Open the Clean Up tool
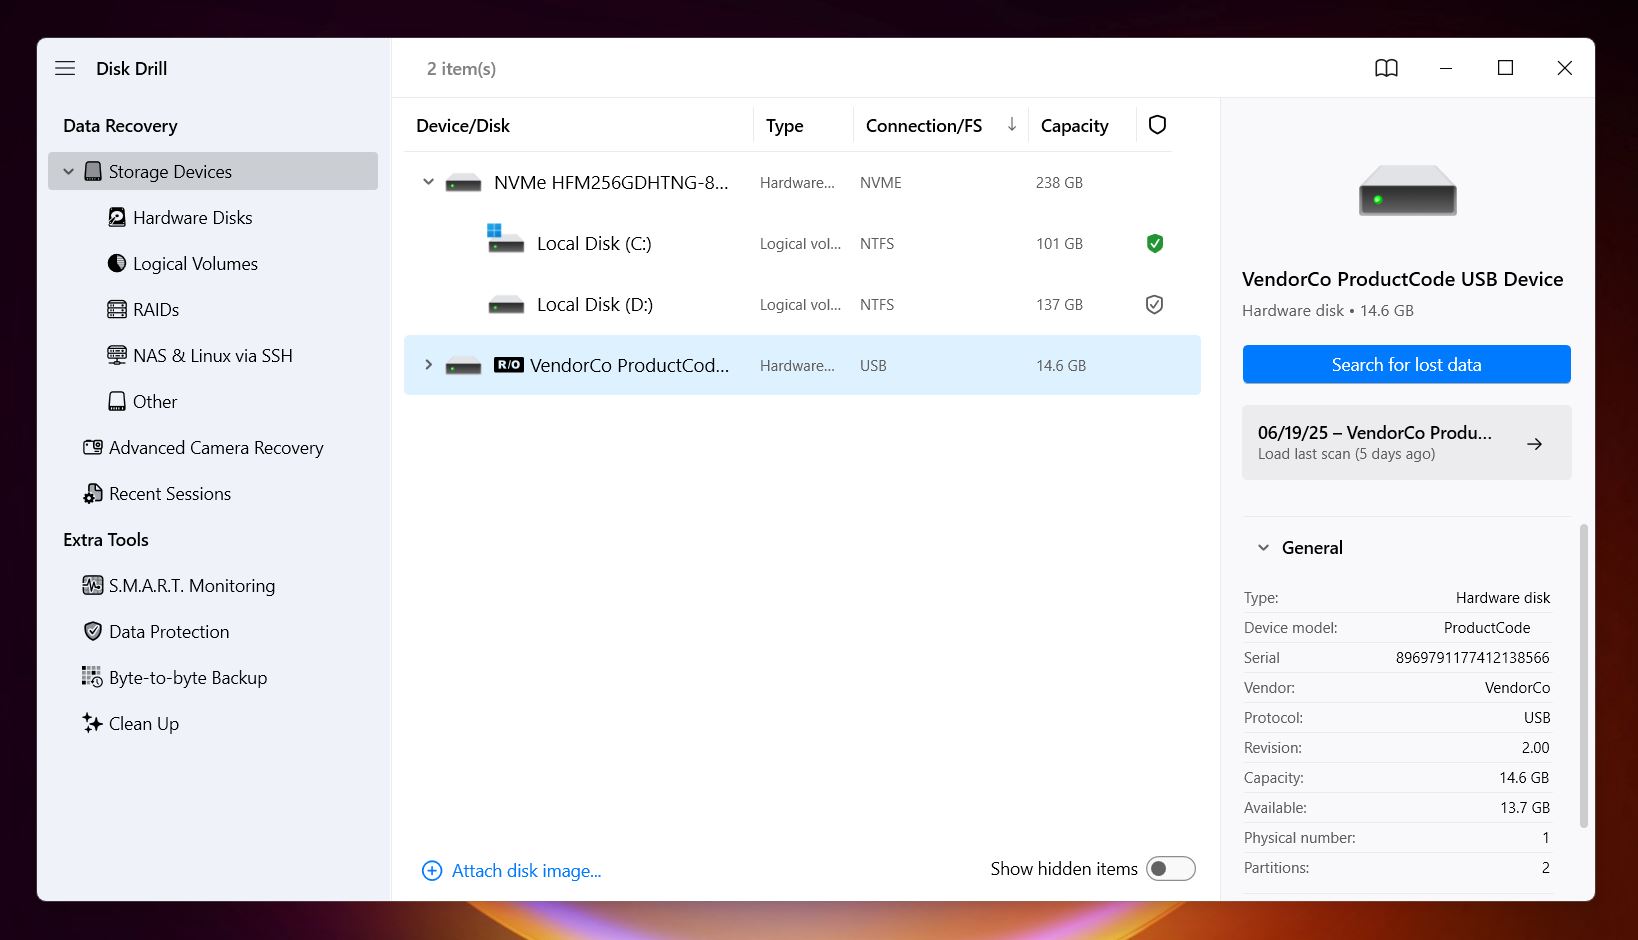The image size is (1638, 940). point(144,723)
